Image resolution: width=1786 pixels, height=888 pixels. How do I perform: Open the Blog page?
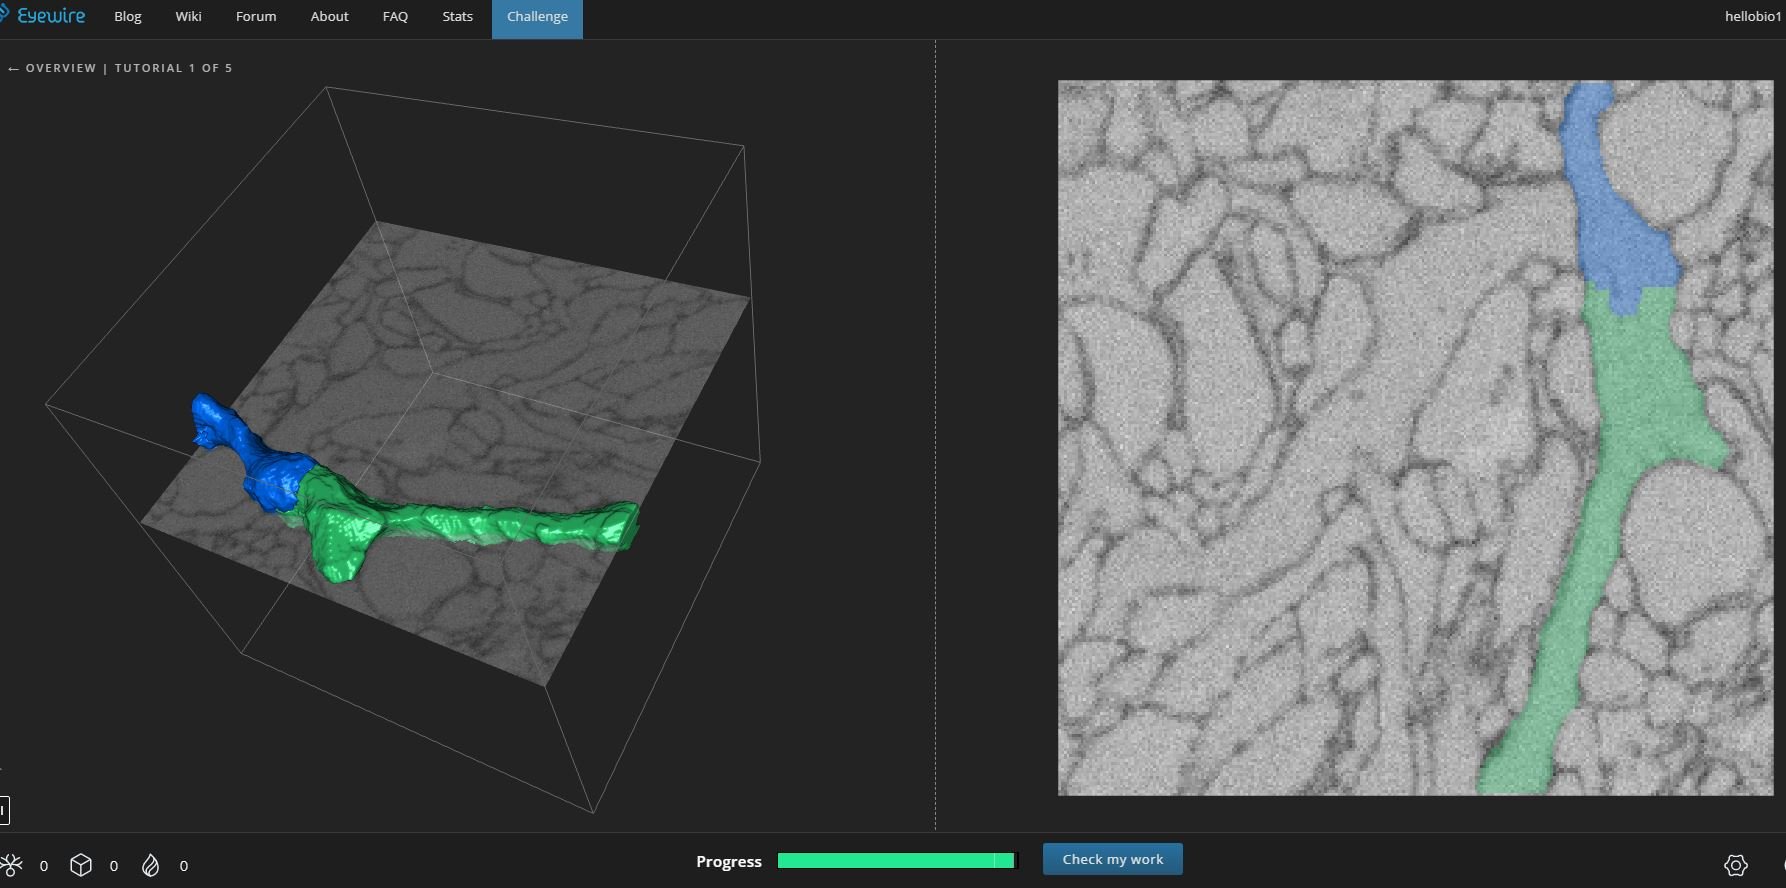click(x=128, y=17)
